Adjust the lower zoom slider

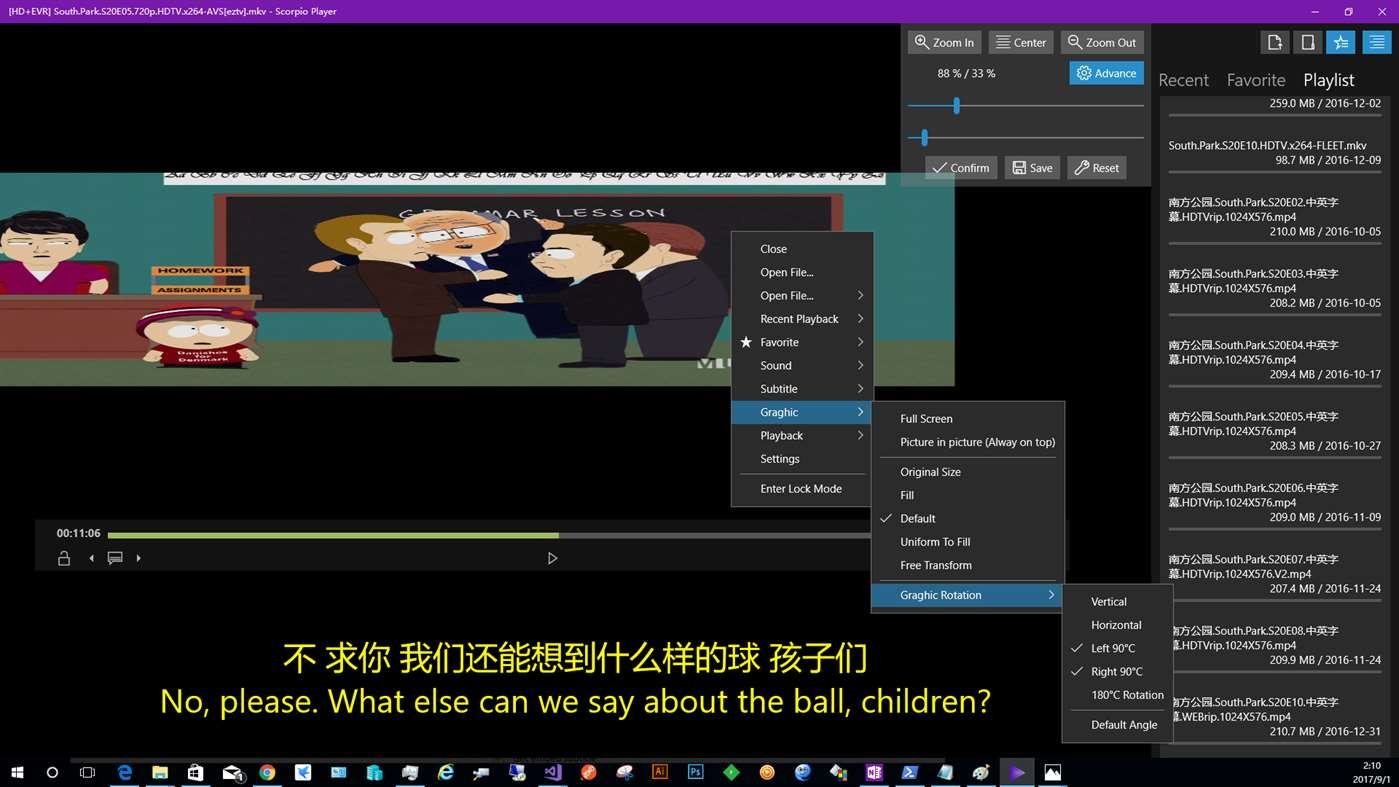[924, 137]
